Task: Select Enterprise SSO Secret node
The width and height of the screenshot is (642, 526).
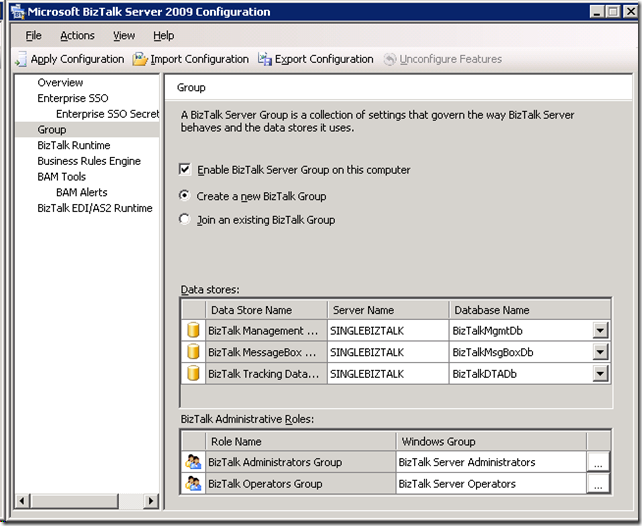Action: [x=108, y=114]
